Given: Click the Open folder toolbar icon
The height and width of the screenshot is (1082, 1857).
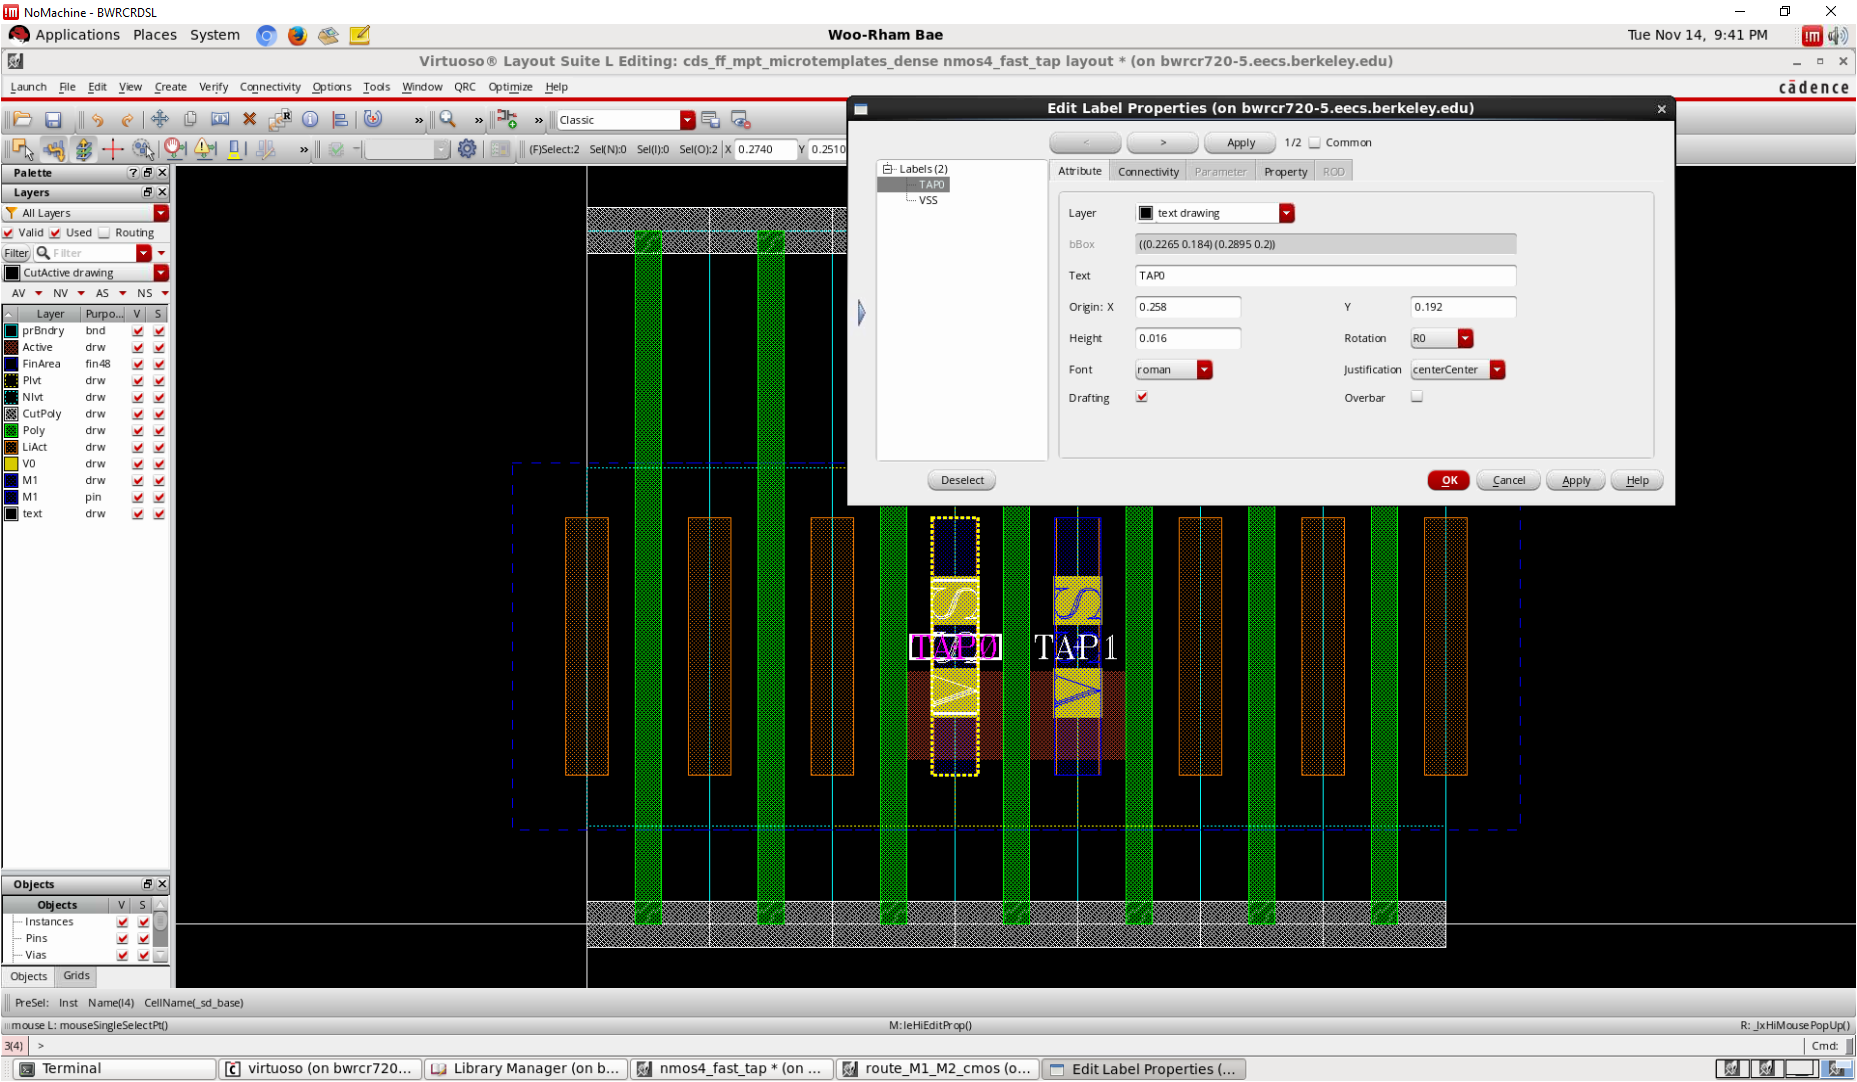Looking at the screenshot, I should [x=22, y=119].
